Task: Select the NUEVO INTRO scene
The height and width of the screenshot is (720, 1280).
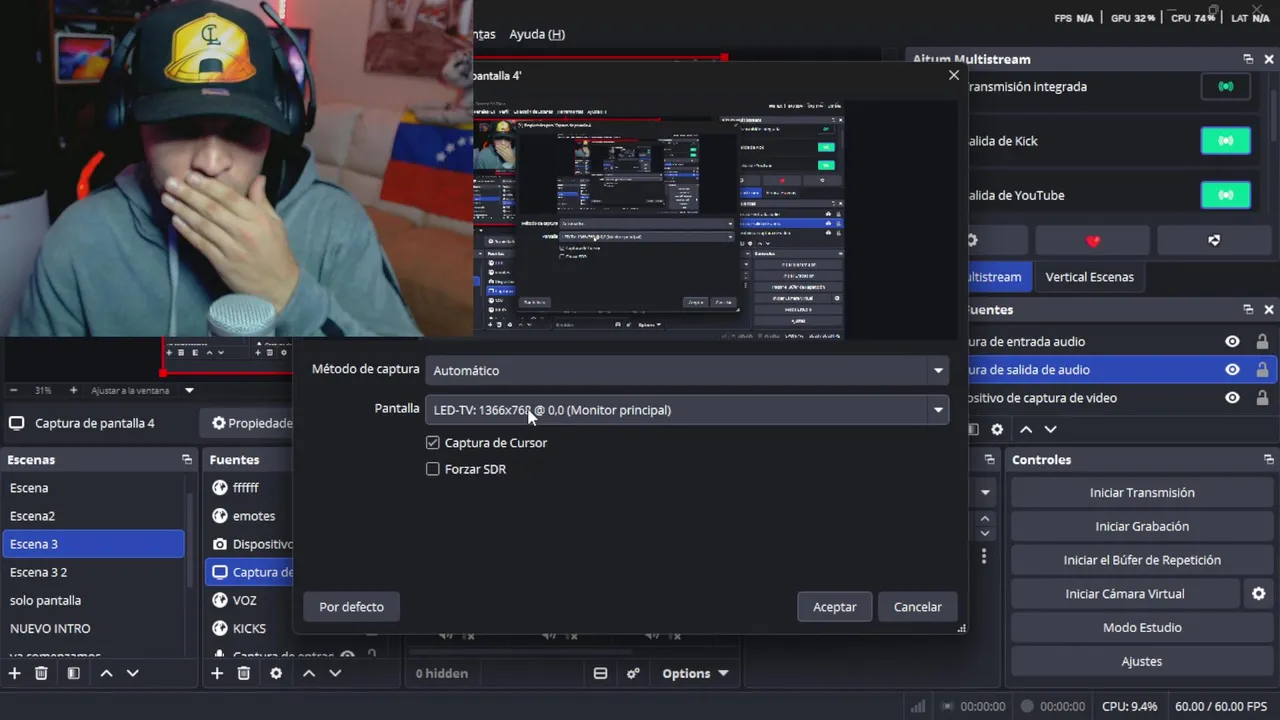Action: pyautogui.click(x=93, y=628)
